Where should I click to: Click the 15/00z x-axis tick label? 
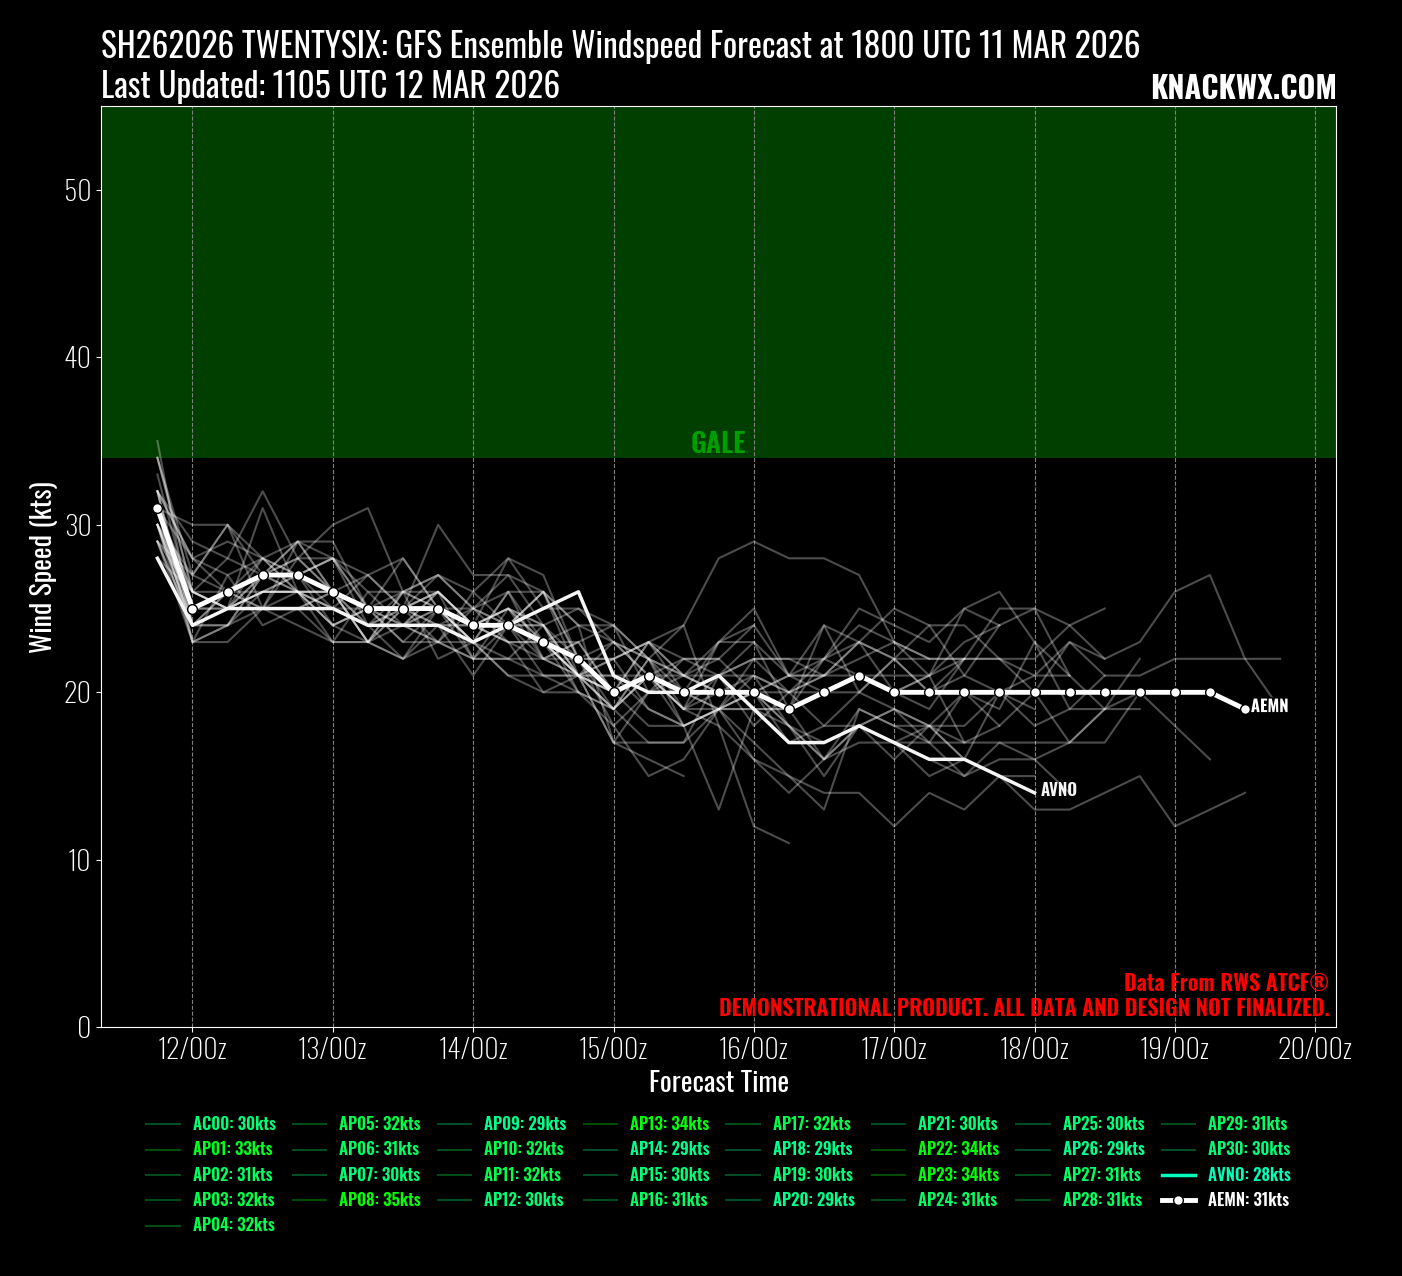(613, 1049)
